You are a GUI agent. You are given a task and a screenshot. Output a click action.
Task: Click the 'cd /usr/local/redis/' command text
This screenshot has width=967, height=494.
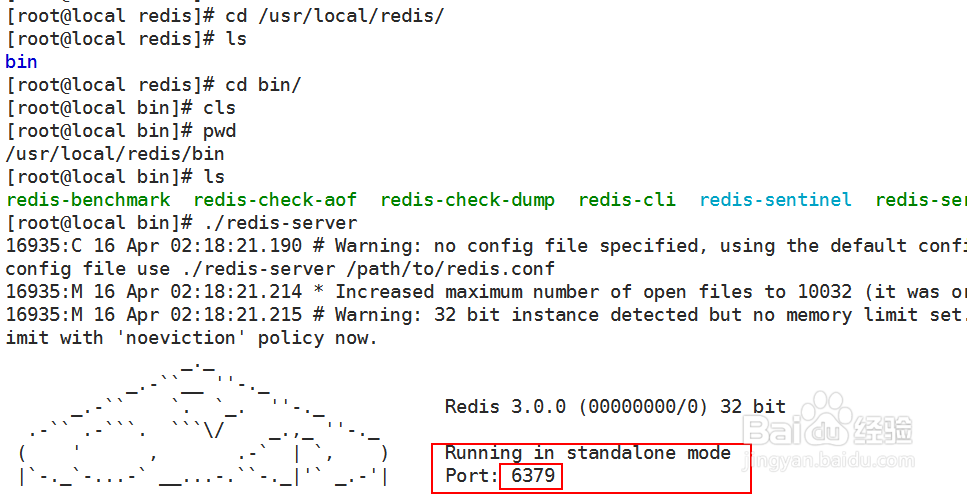click(x=334, y=15)
